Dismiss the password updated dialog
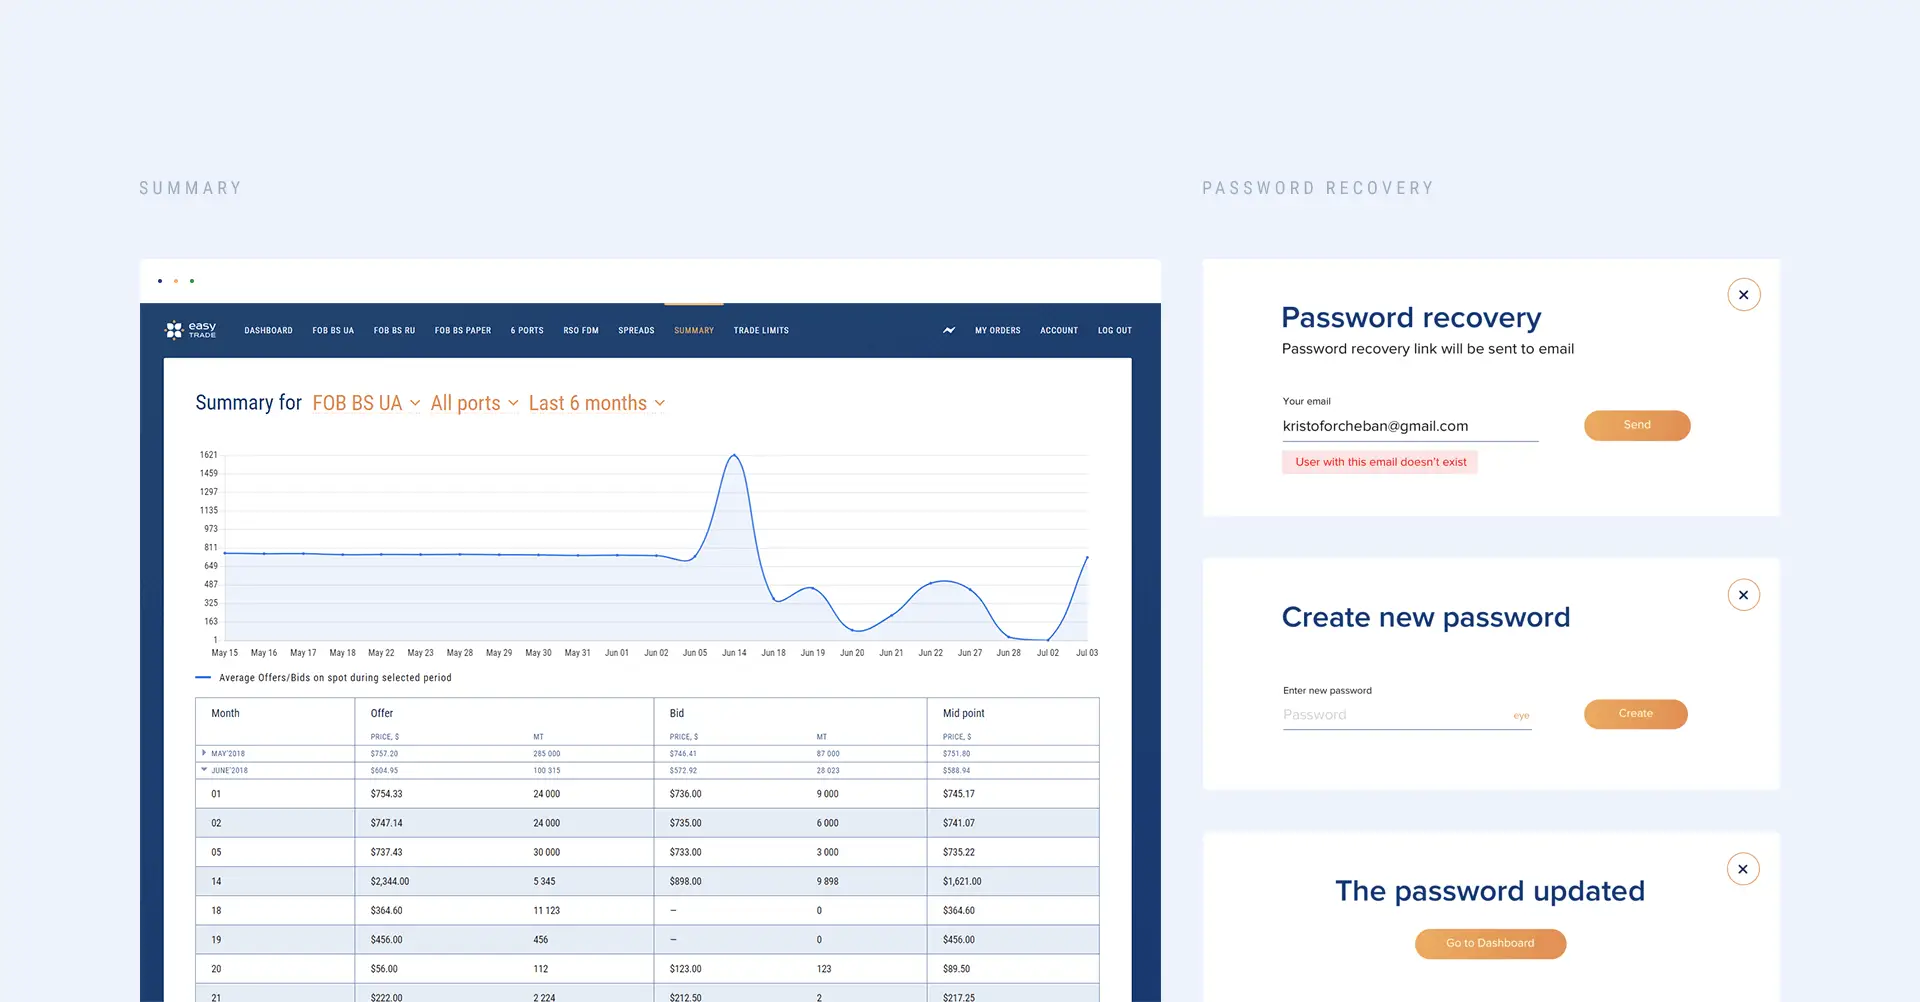This screenshot has width=1920, height=1002. 1742,869
